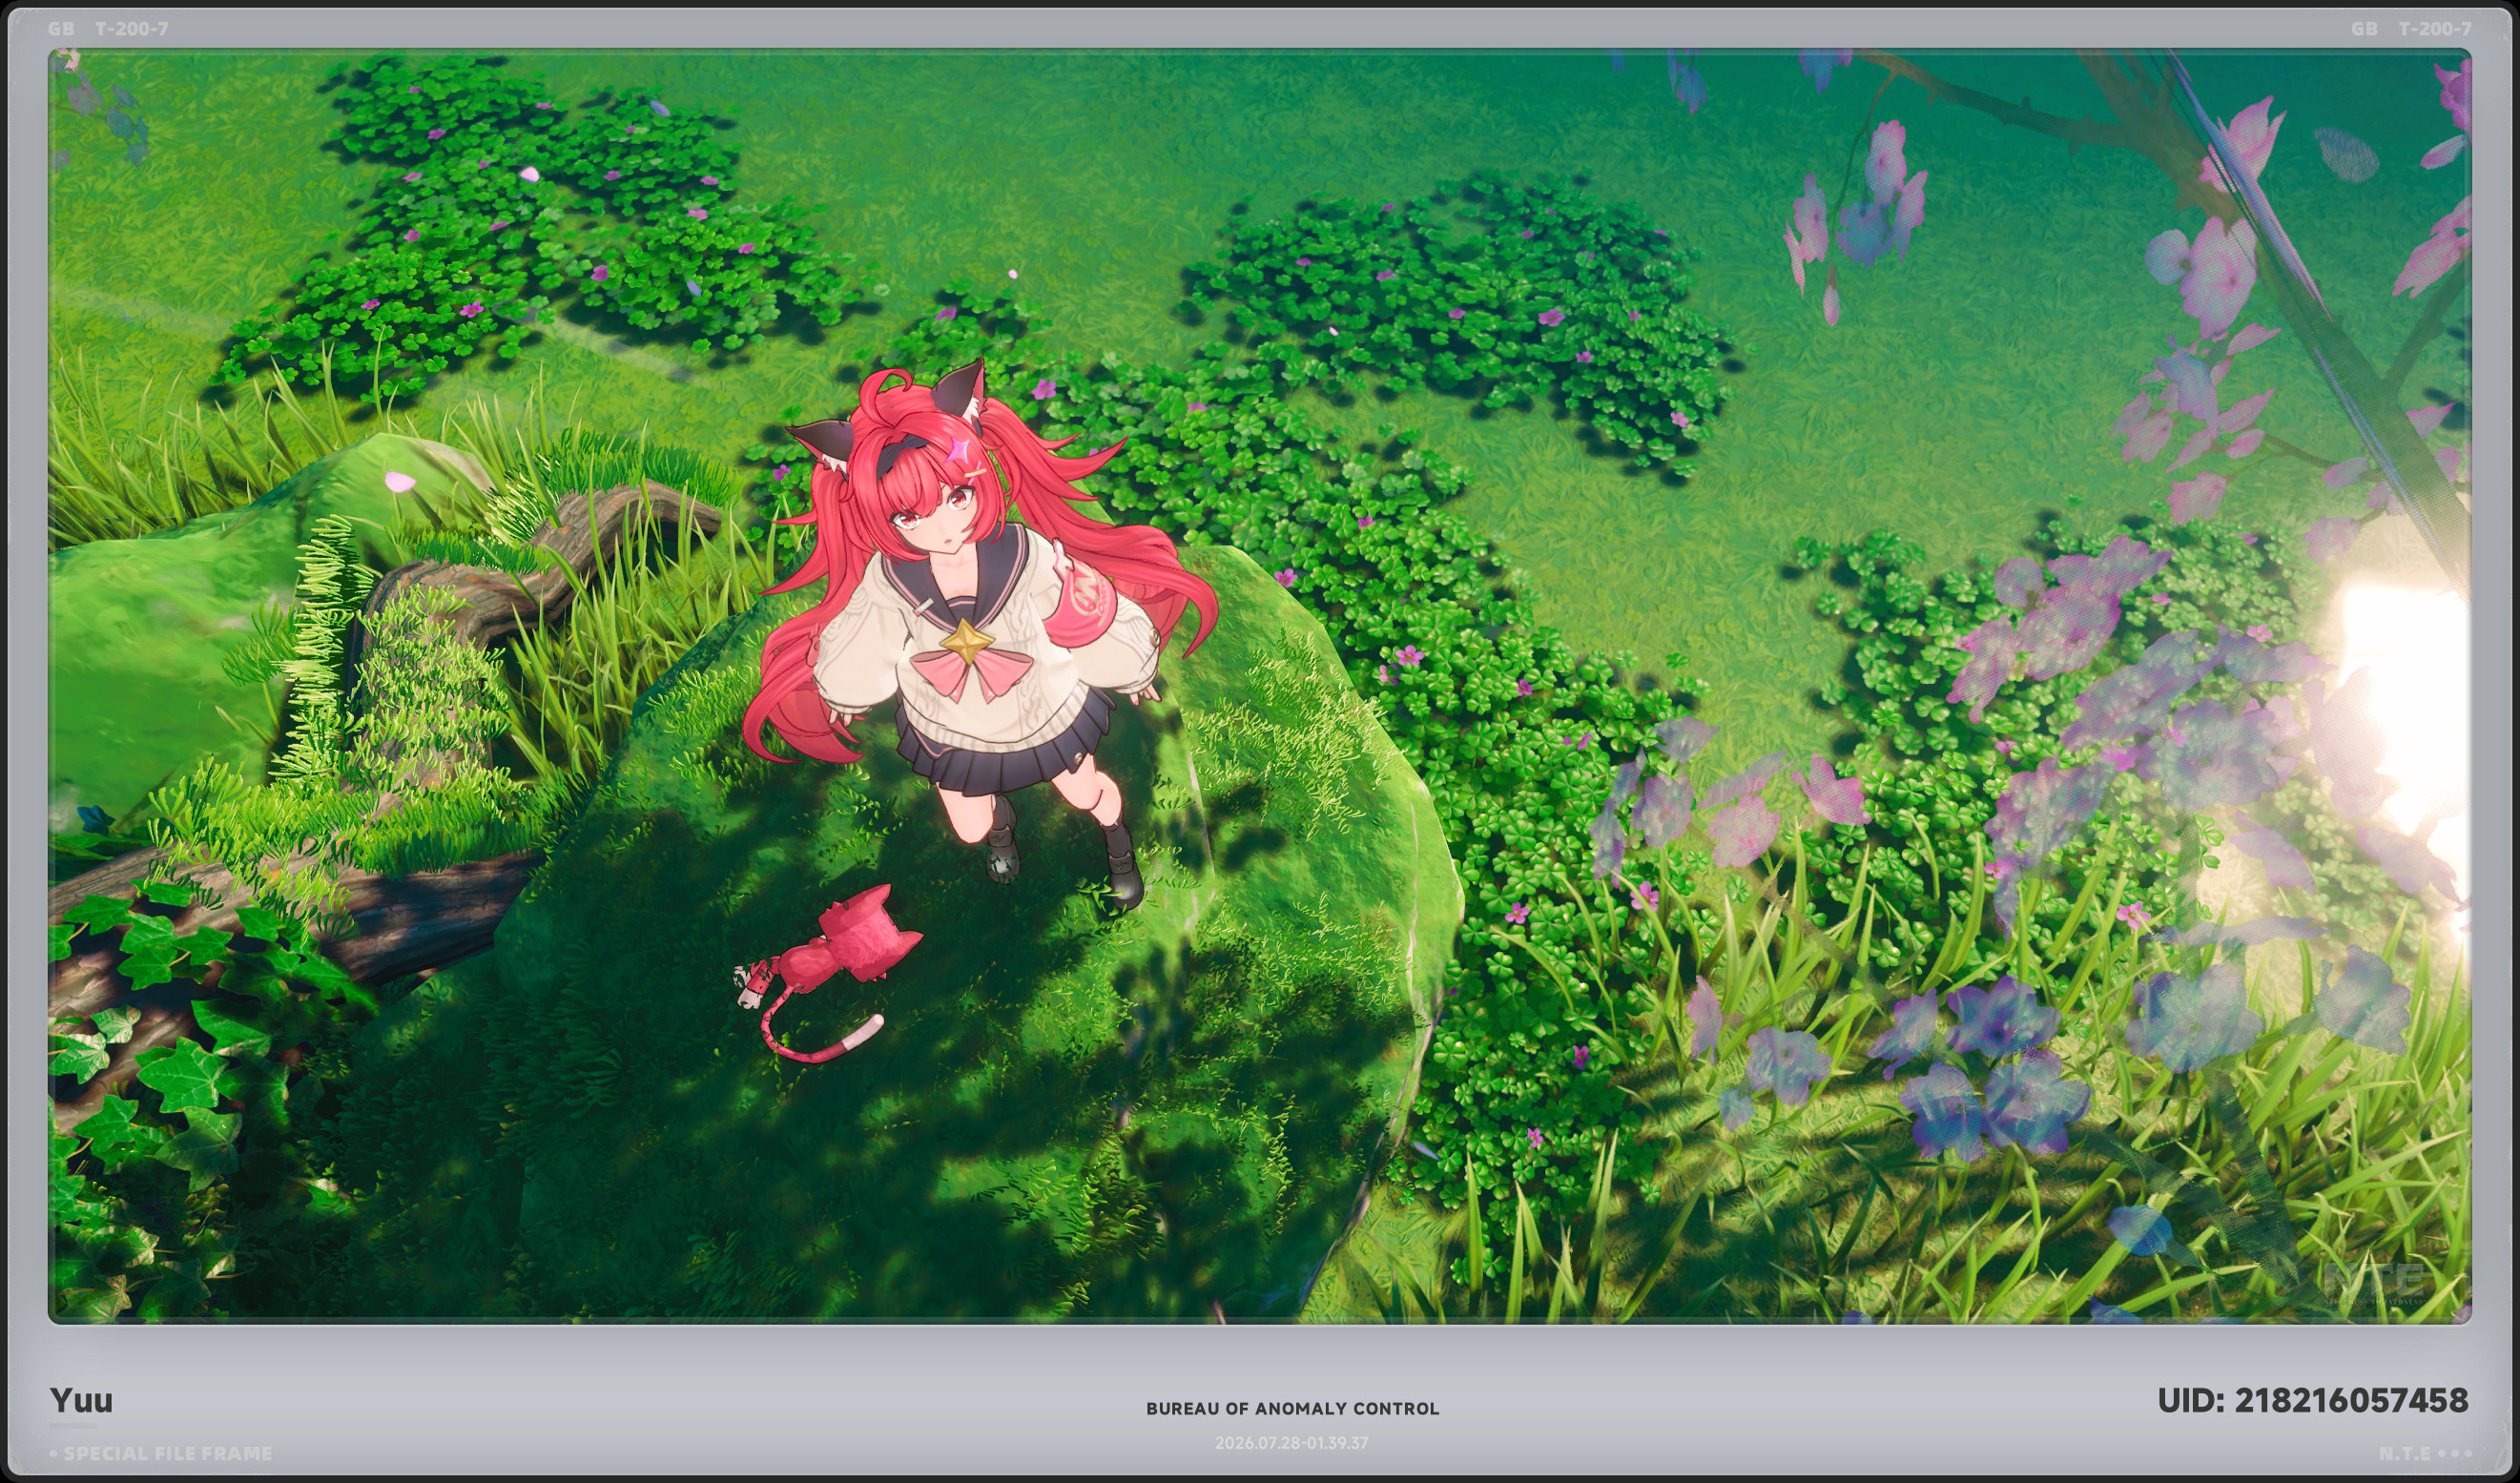Select the timestamp "2026.07.28-01.39.37"
The height and width of the screenshot is (1483, 2520).
[x=1291, y=1443]
